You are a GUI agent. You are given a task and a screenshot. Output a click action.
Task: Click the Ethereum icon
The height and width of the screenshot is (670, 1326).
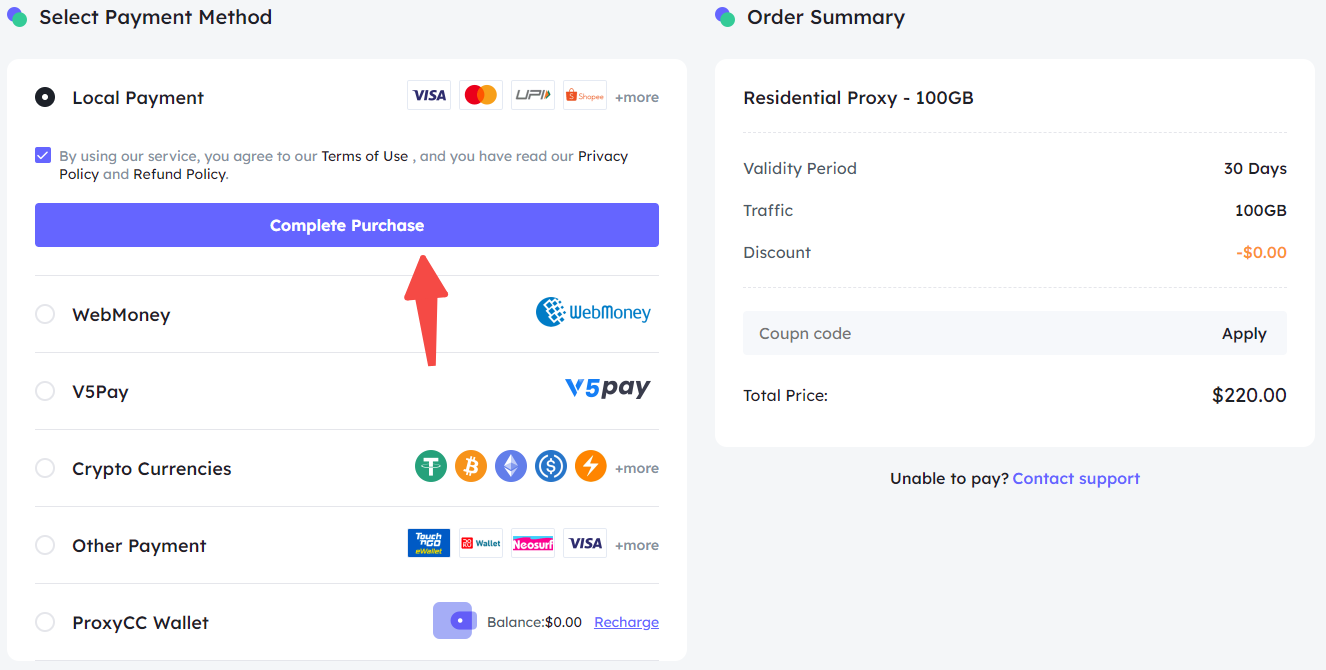(x=511, y=466)
